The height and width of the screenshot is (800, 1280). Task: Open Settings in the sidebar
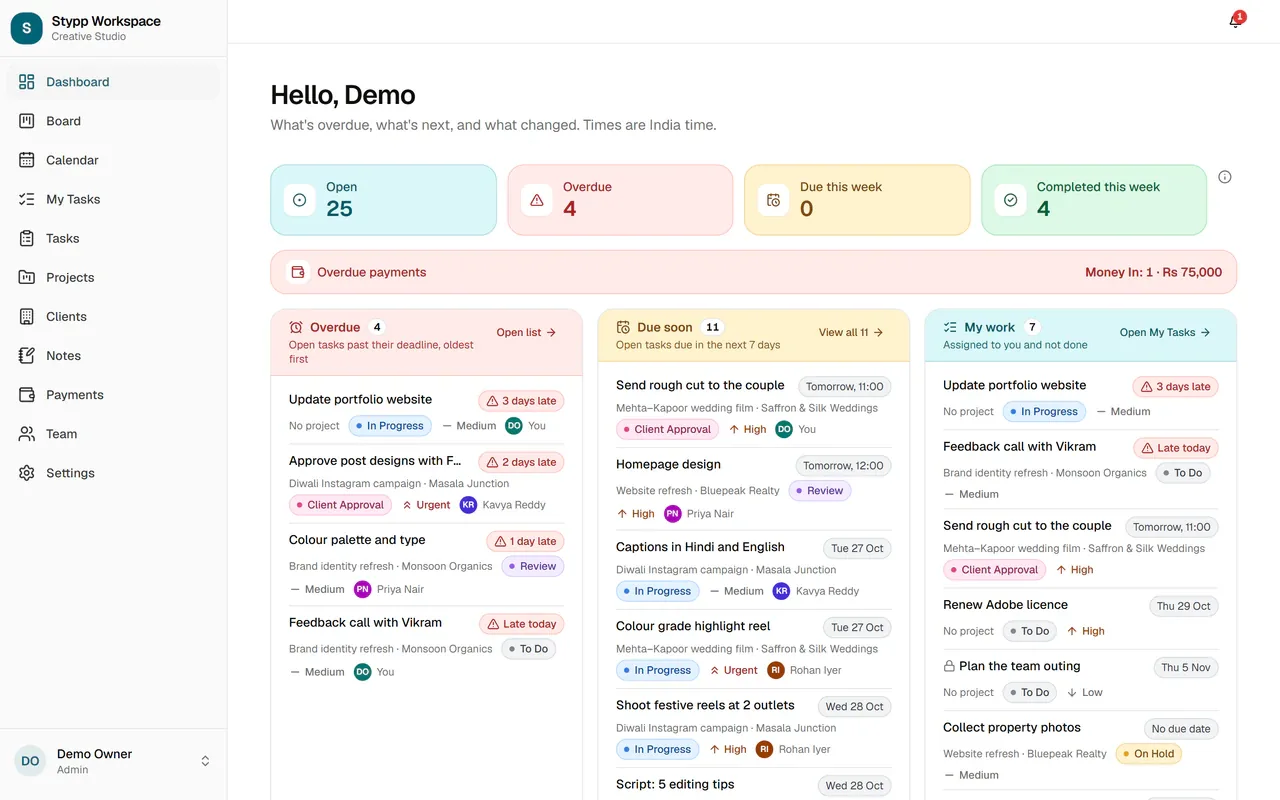click(113, 473)
